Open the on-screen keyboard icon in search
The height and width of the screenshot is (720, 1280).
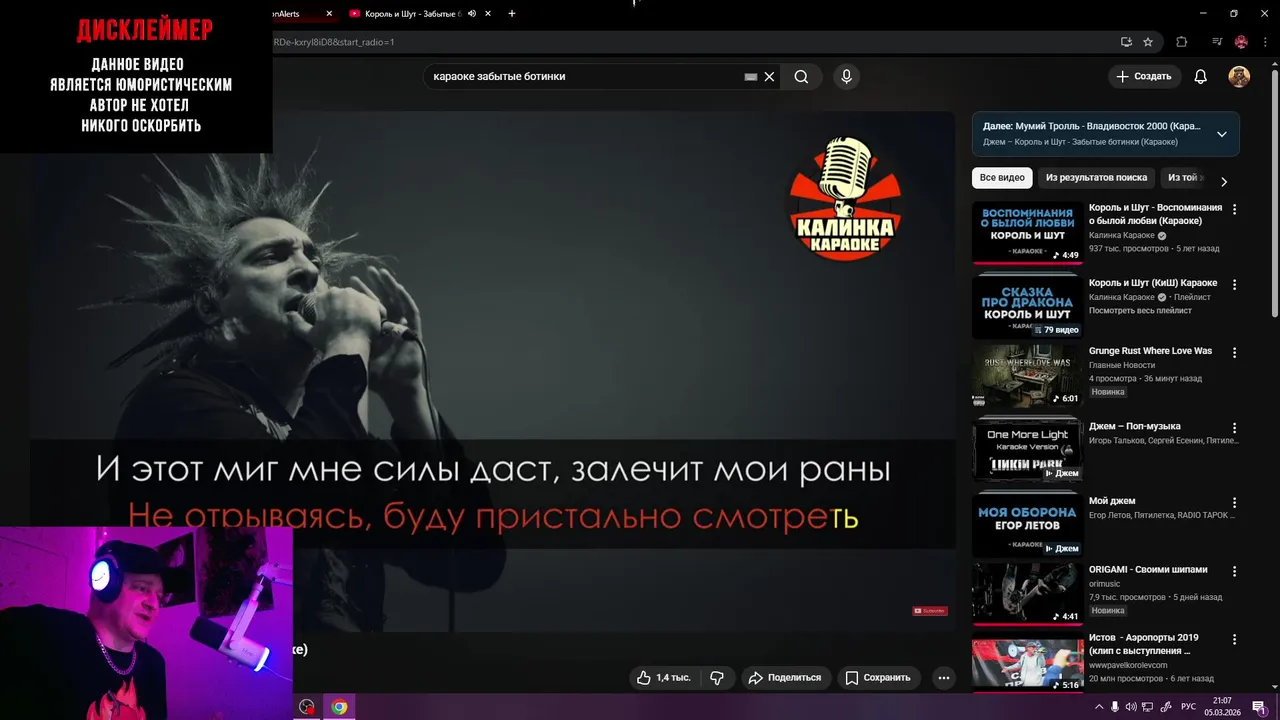click(x=751, y=77)
